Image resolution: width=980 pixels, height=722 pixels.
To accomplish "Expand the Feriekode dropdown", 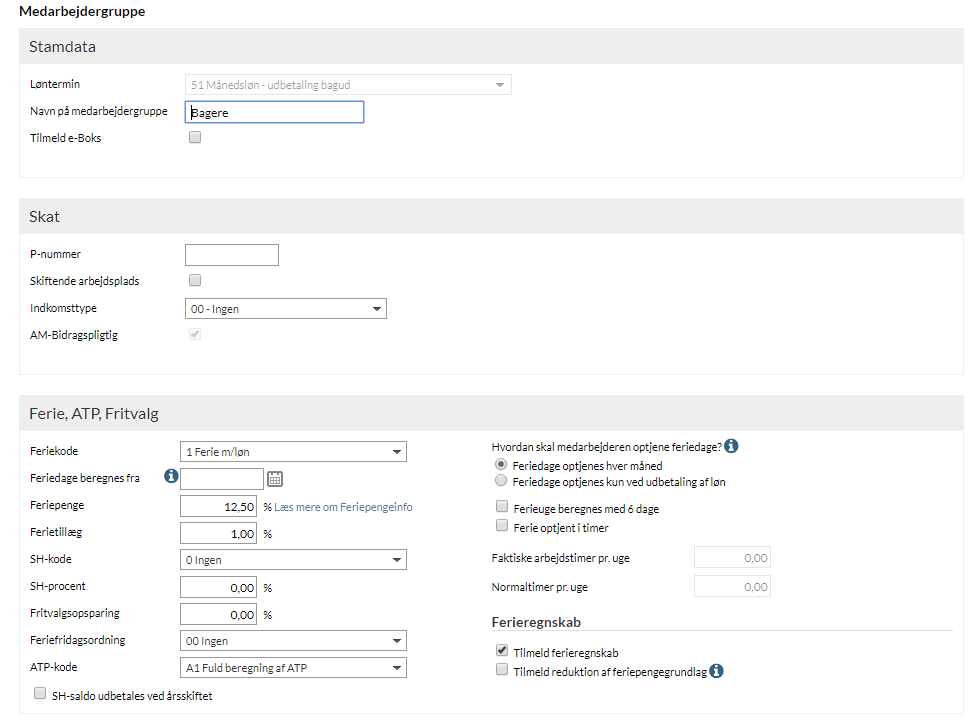I will coord(293,452).
